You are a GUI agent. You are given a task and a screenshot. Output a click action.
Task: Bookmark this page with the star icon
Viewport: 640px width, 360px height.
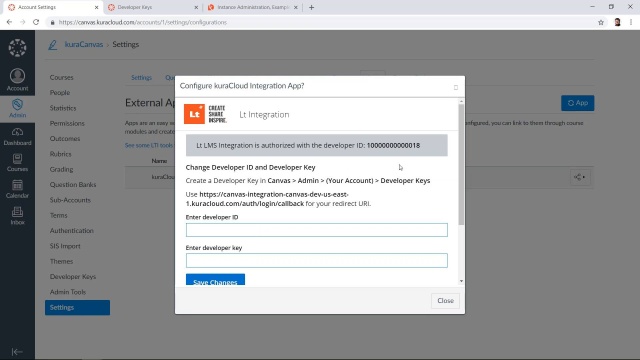coord(601,22)
